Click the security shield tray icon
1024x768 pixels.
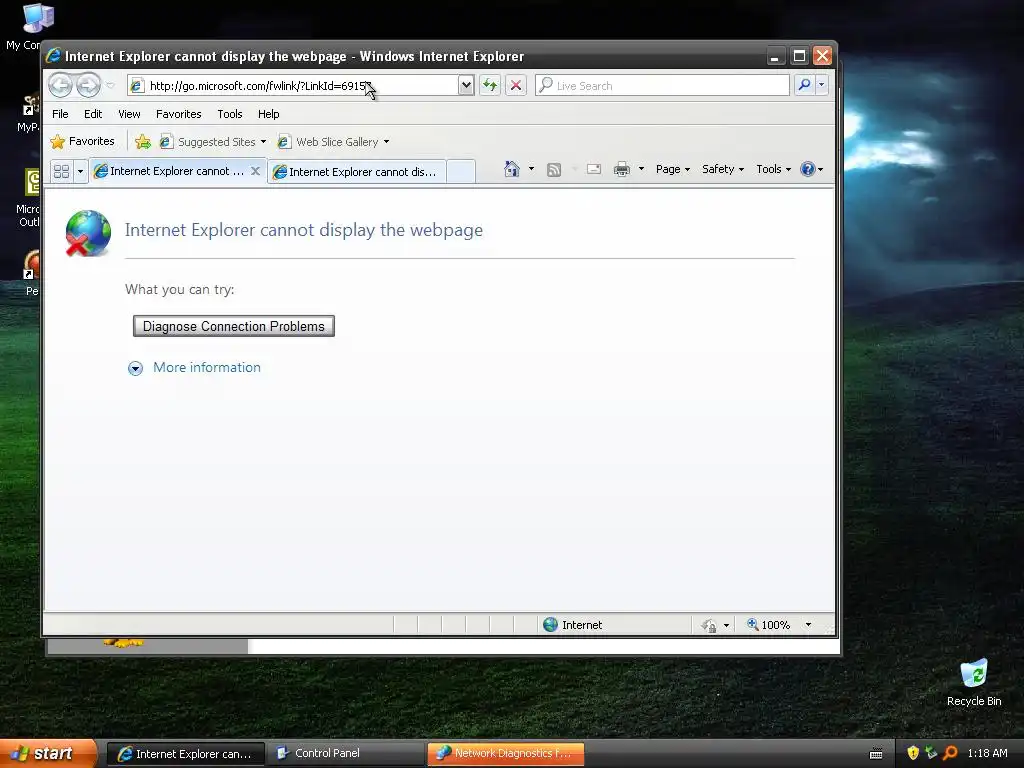point(913,753)
